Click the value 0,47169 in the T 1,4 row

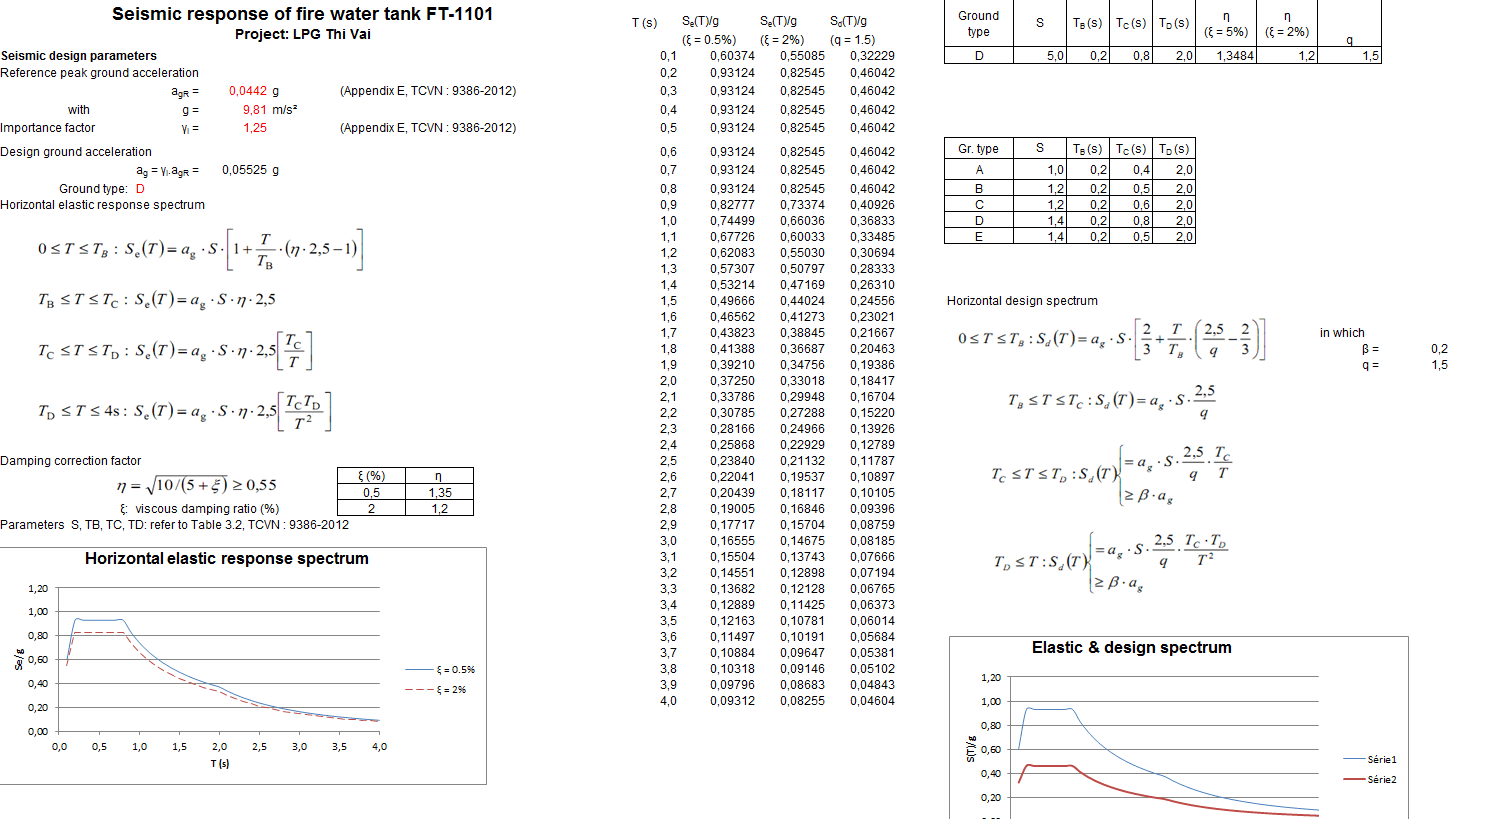pyautogui.click(x=802, y=285)
